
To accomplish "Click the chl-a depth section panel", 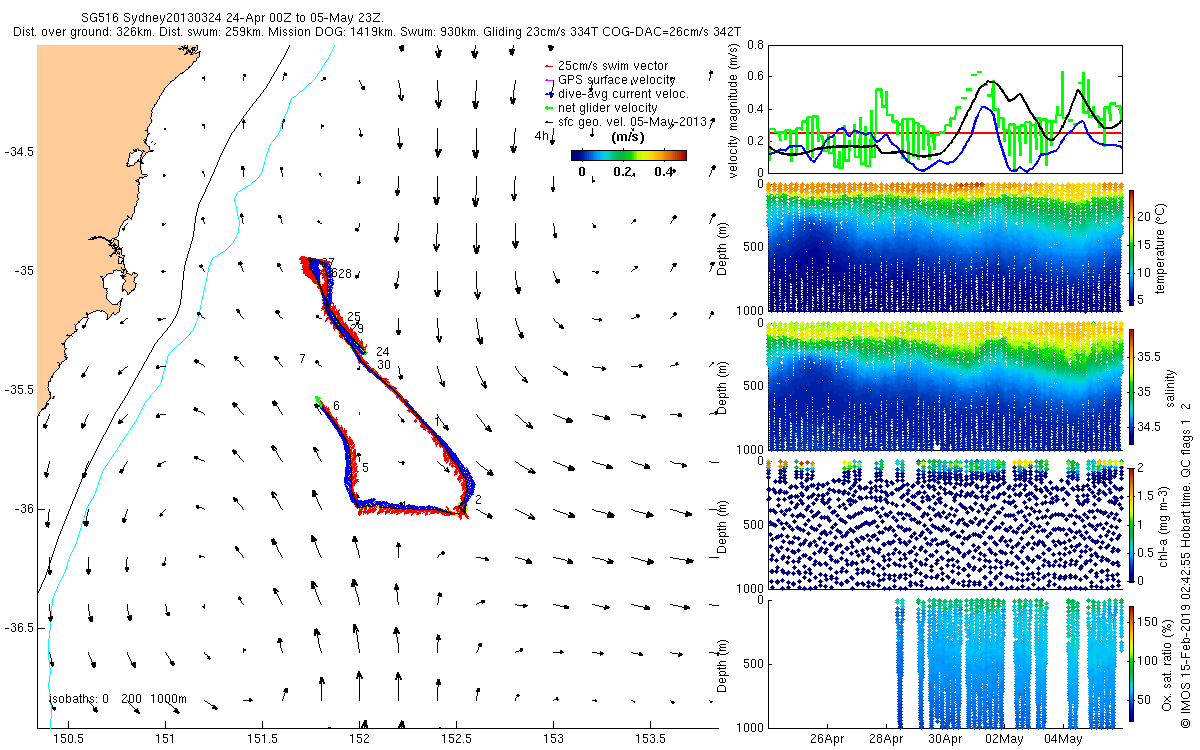I will (x=945, y=525).
